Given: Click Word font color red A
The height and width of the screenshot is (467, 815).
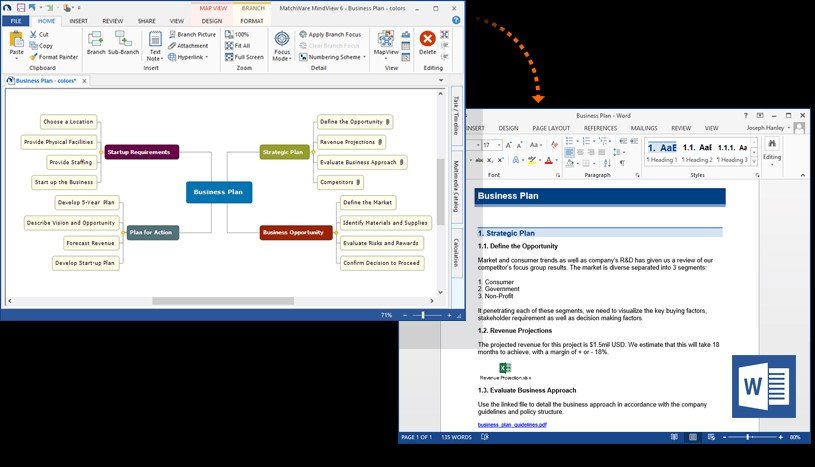Looking at the screenshot, I should click(549, 160).
